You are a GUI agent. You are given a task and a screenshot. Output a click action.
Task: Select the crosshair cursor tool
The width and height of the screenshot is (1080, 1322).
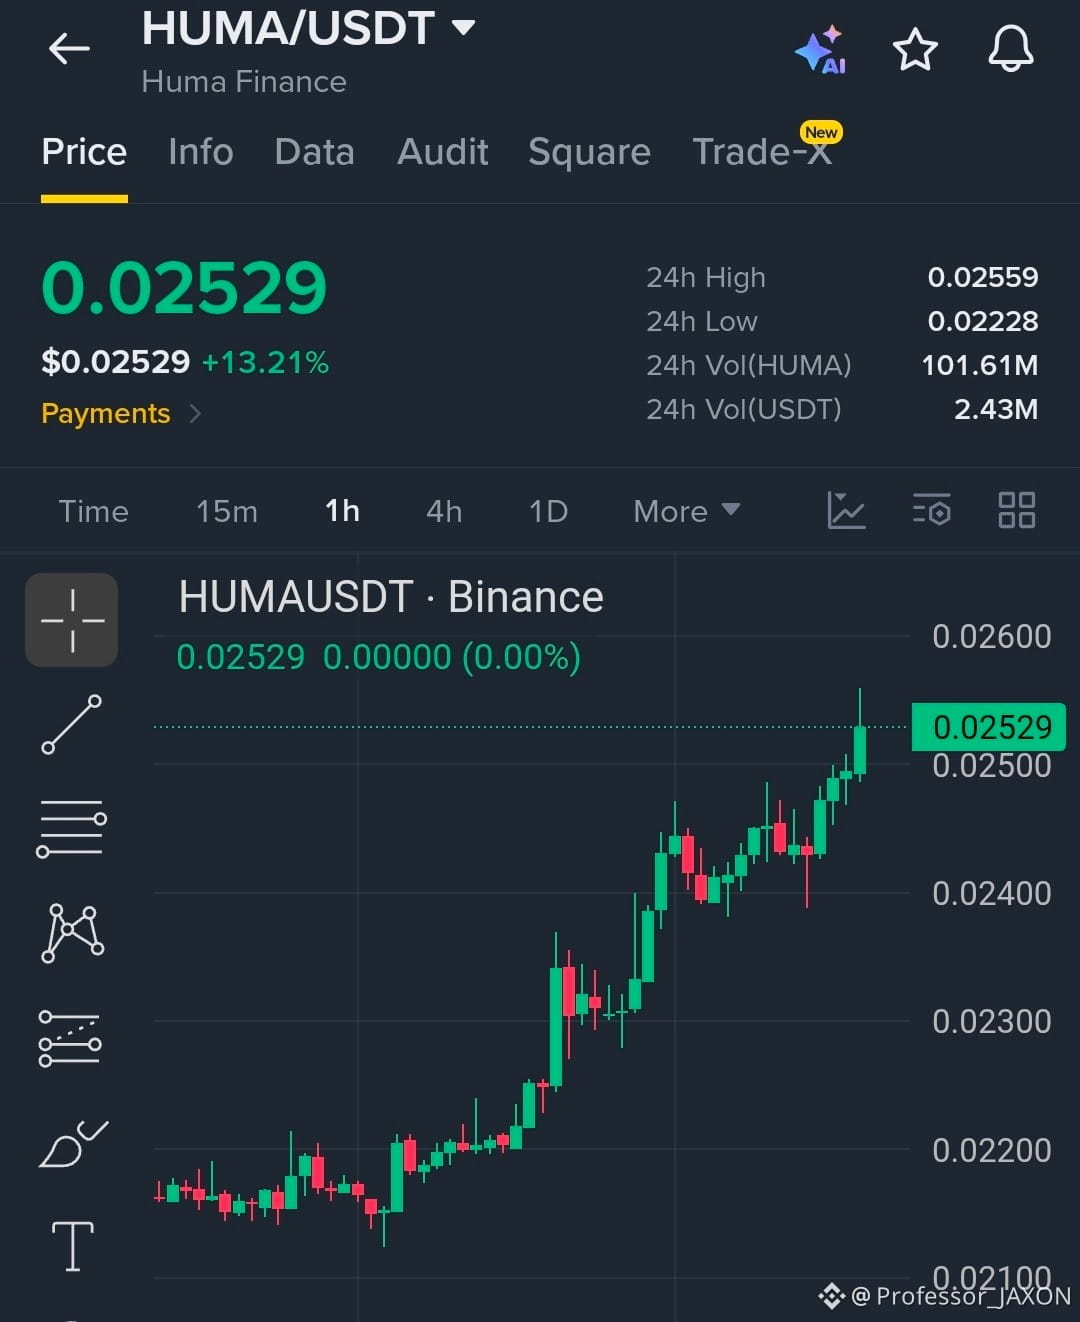tap(72, 620)
